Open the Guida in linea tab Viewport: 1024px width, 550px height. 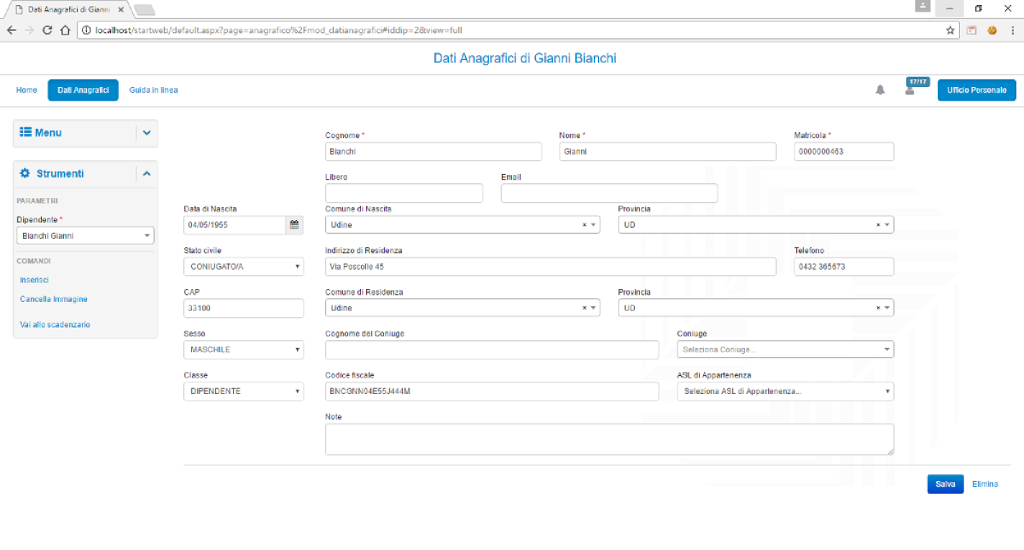[x=154, y=90]
